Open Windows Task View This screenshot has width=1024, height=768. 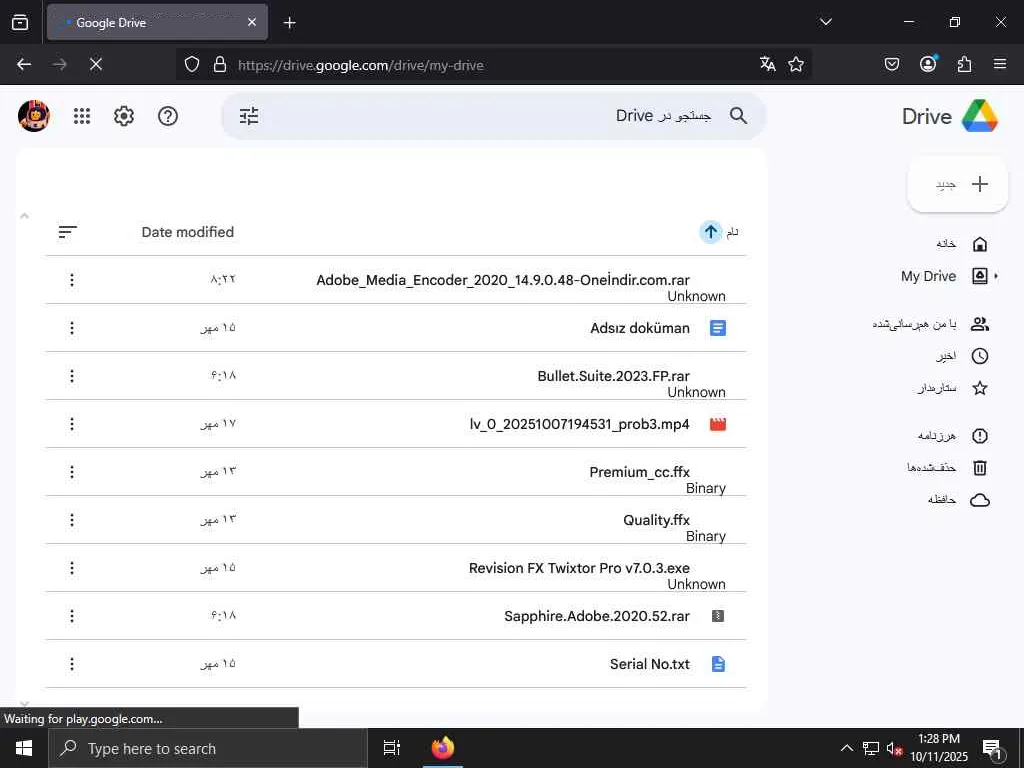pos(392,748)
